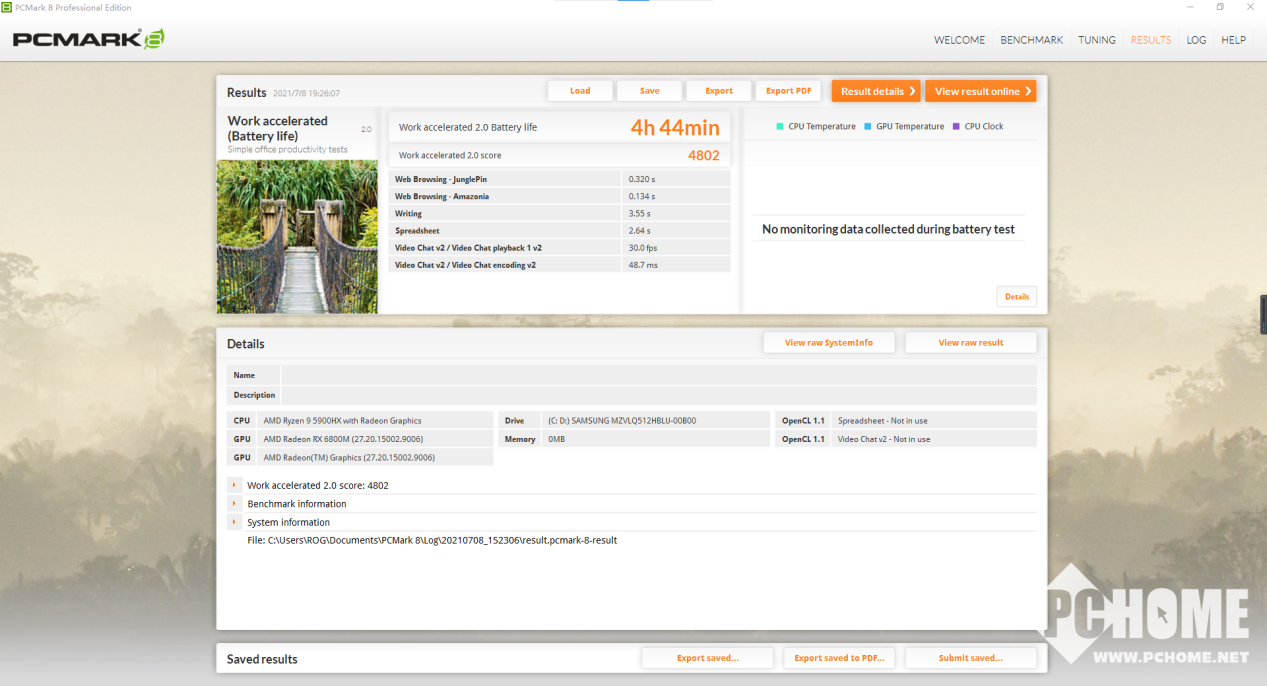Select Video Chat playback 1 v2 row
The width and height of the screenshot is (1267, 686).
[560, 247]
